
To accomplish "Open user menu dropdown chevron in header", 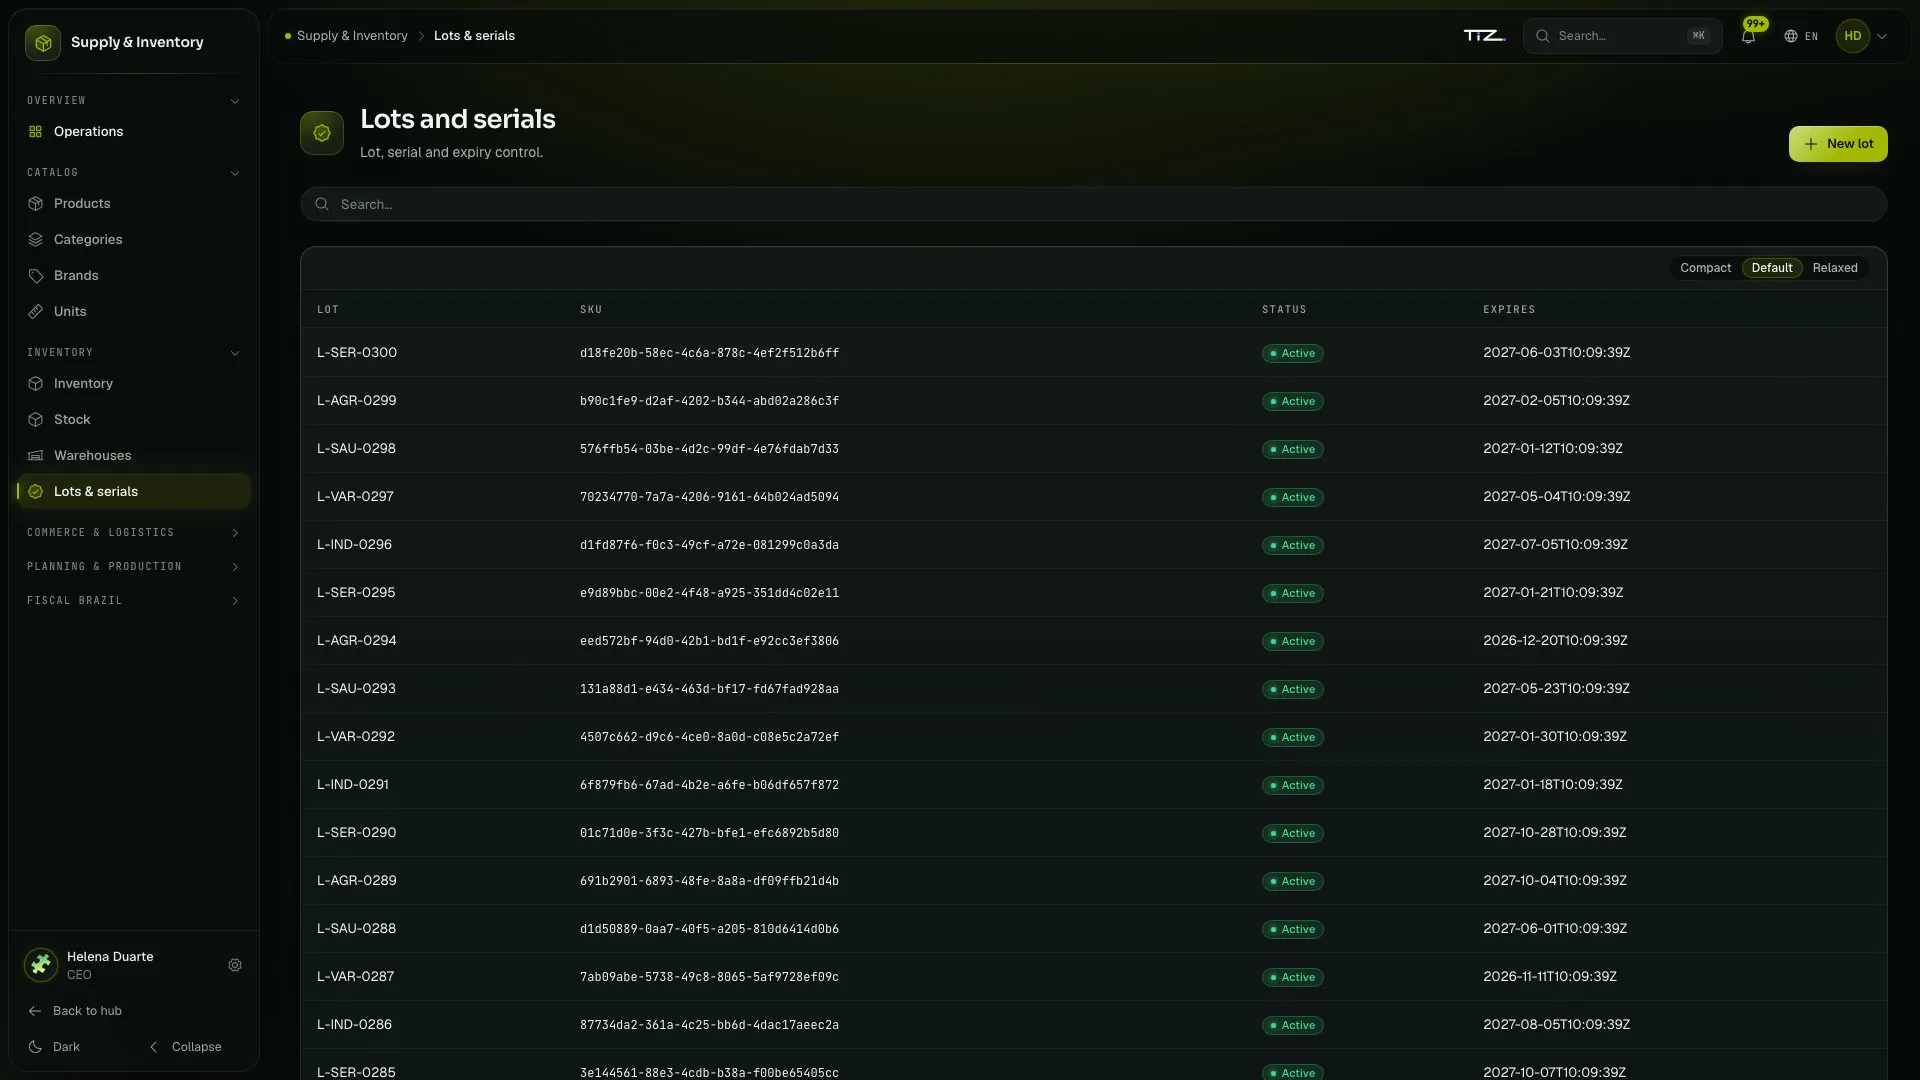I will point(1882,36).
